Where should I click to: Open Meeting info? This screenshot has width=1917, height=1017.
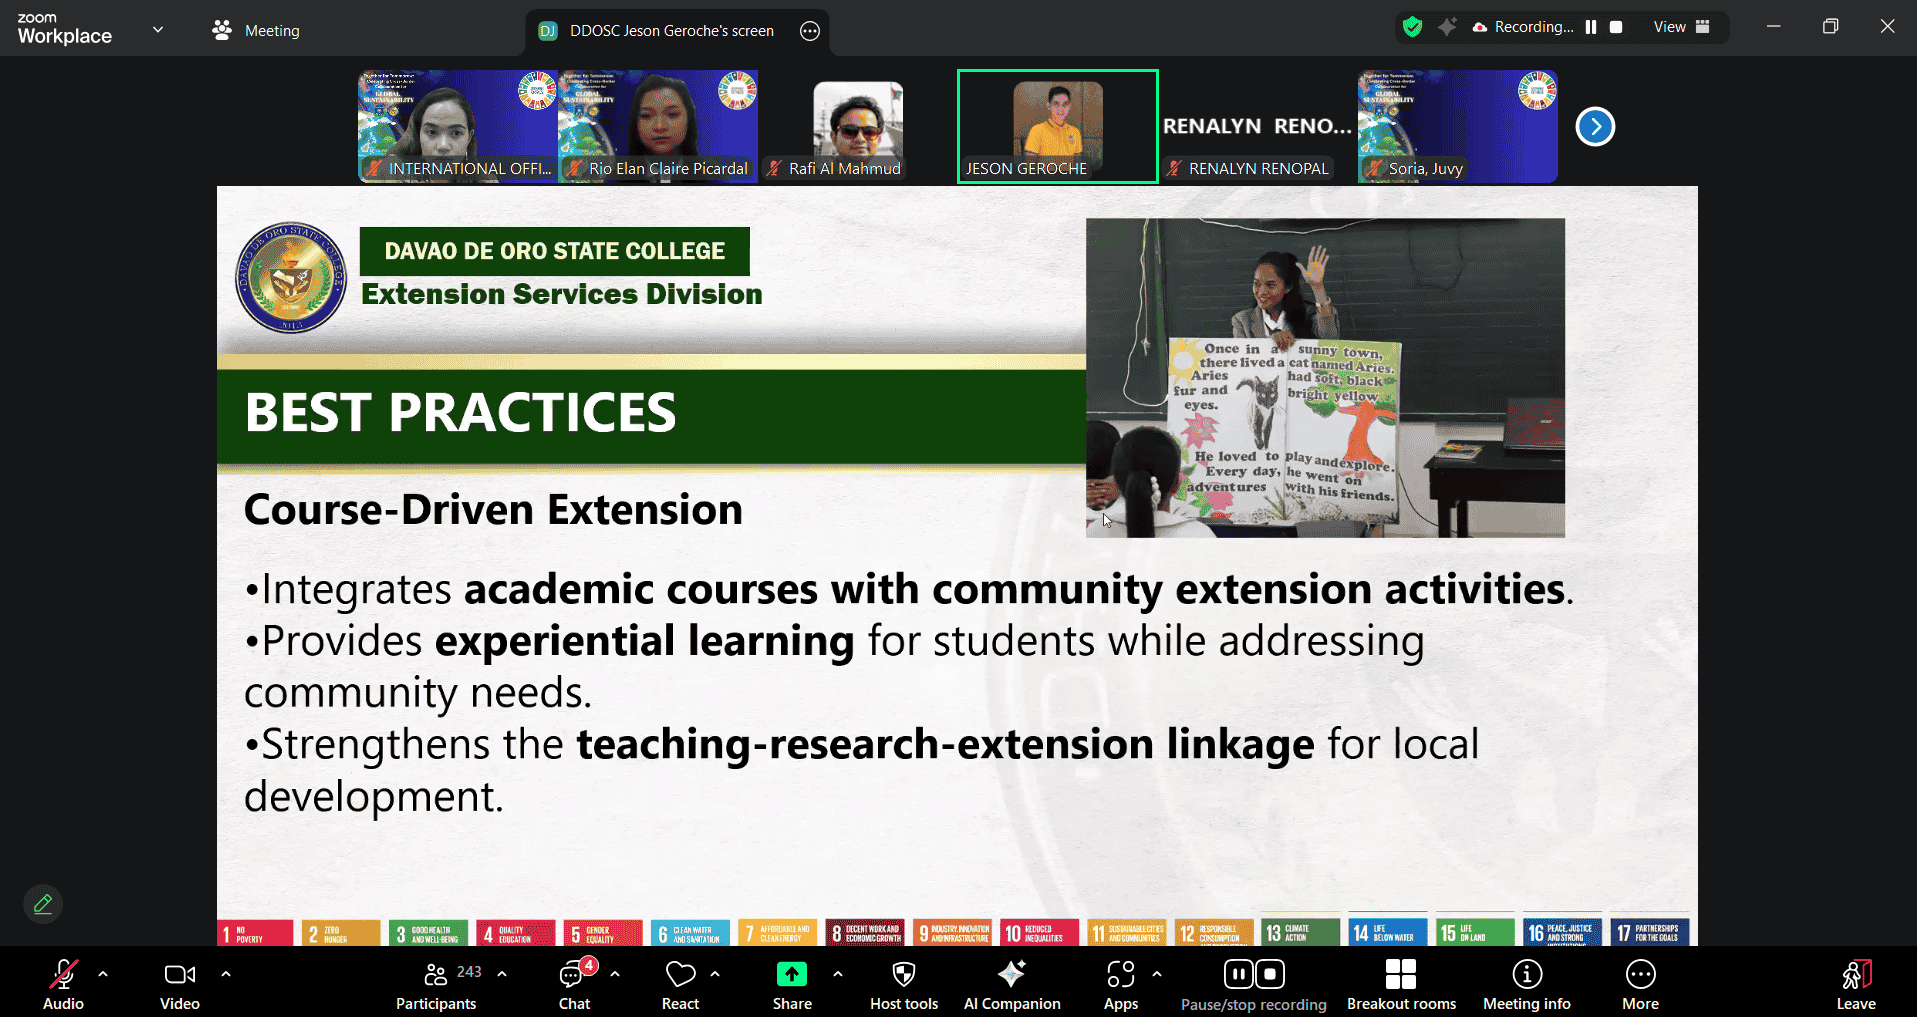click(1526, 985)
